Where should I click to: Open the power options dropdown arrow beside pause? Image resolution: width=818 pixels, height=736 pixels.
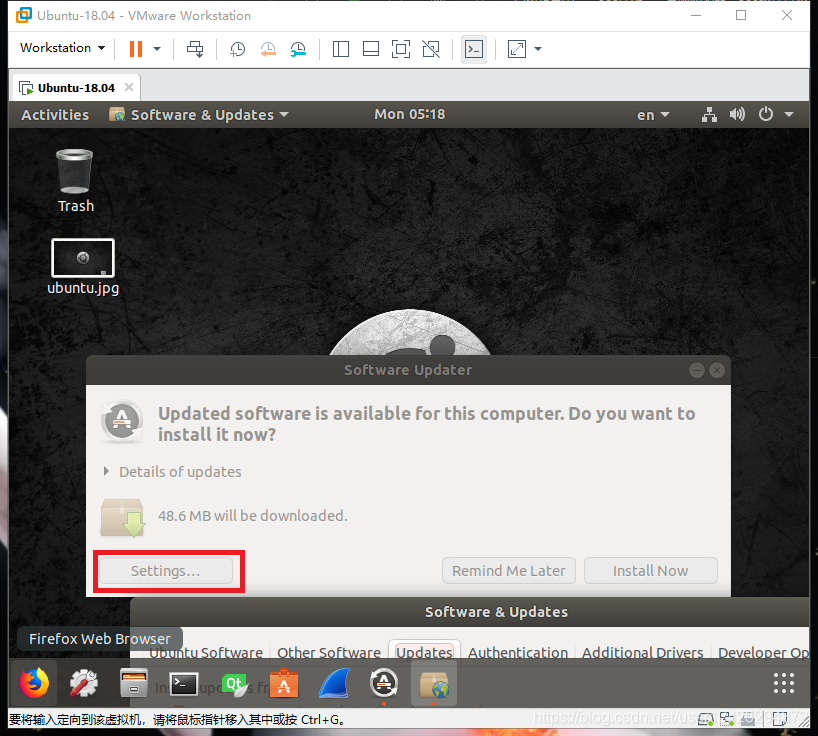pyautogui.click(x=157, y=49)
